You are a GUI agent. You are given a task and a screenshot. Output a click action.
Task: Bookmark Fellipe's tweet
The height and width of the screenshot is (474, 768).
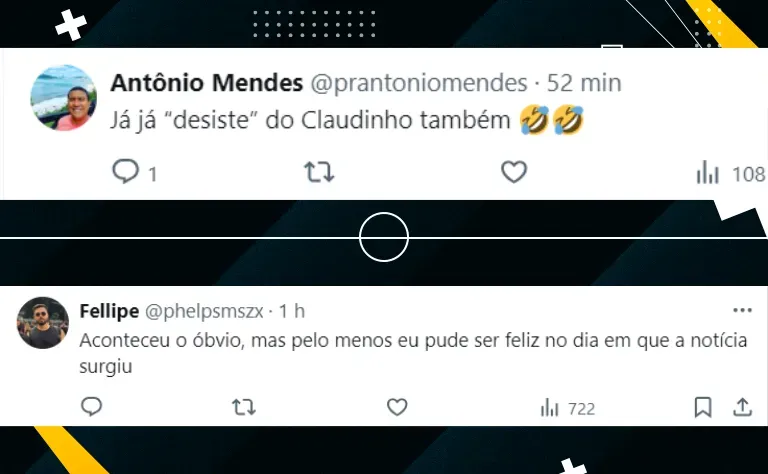pyautogui.click(x=703, y=407)
